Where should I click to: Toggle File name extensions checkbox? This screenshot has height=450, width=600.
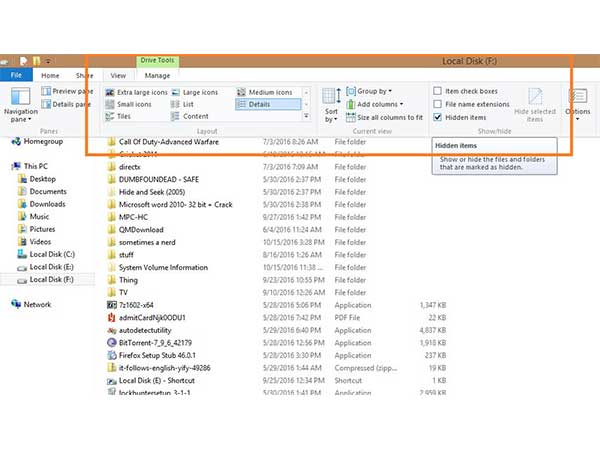tap(438, 104)
